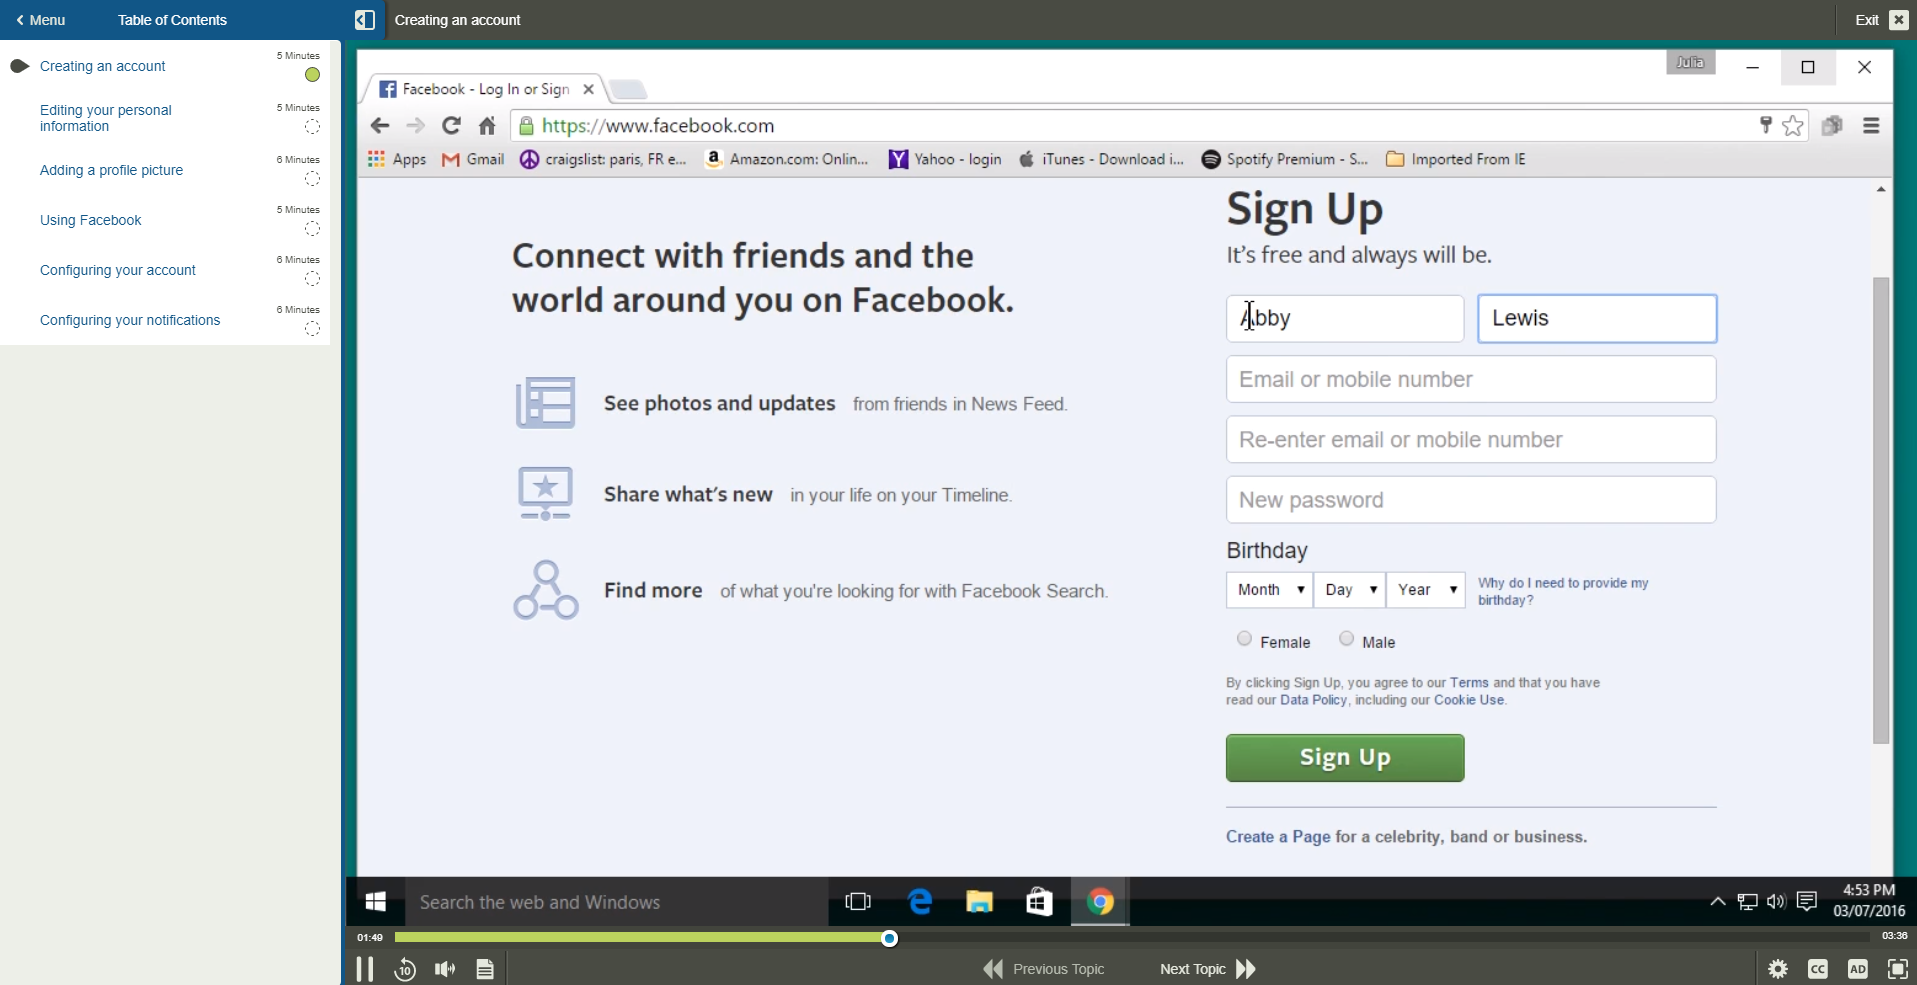This screenshot has width=1917, height=985.
Task: Open the Create a Page link
Action: click(x=1276, y=837)
